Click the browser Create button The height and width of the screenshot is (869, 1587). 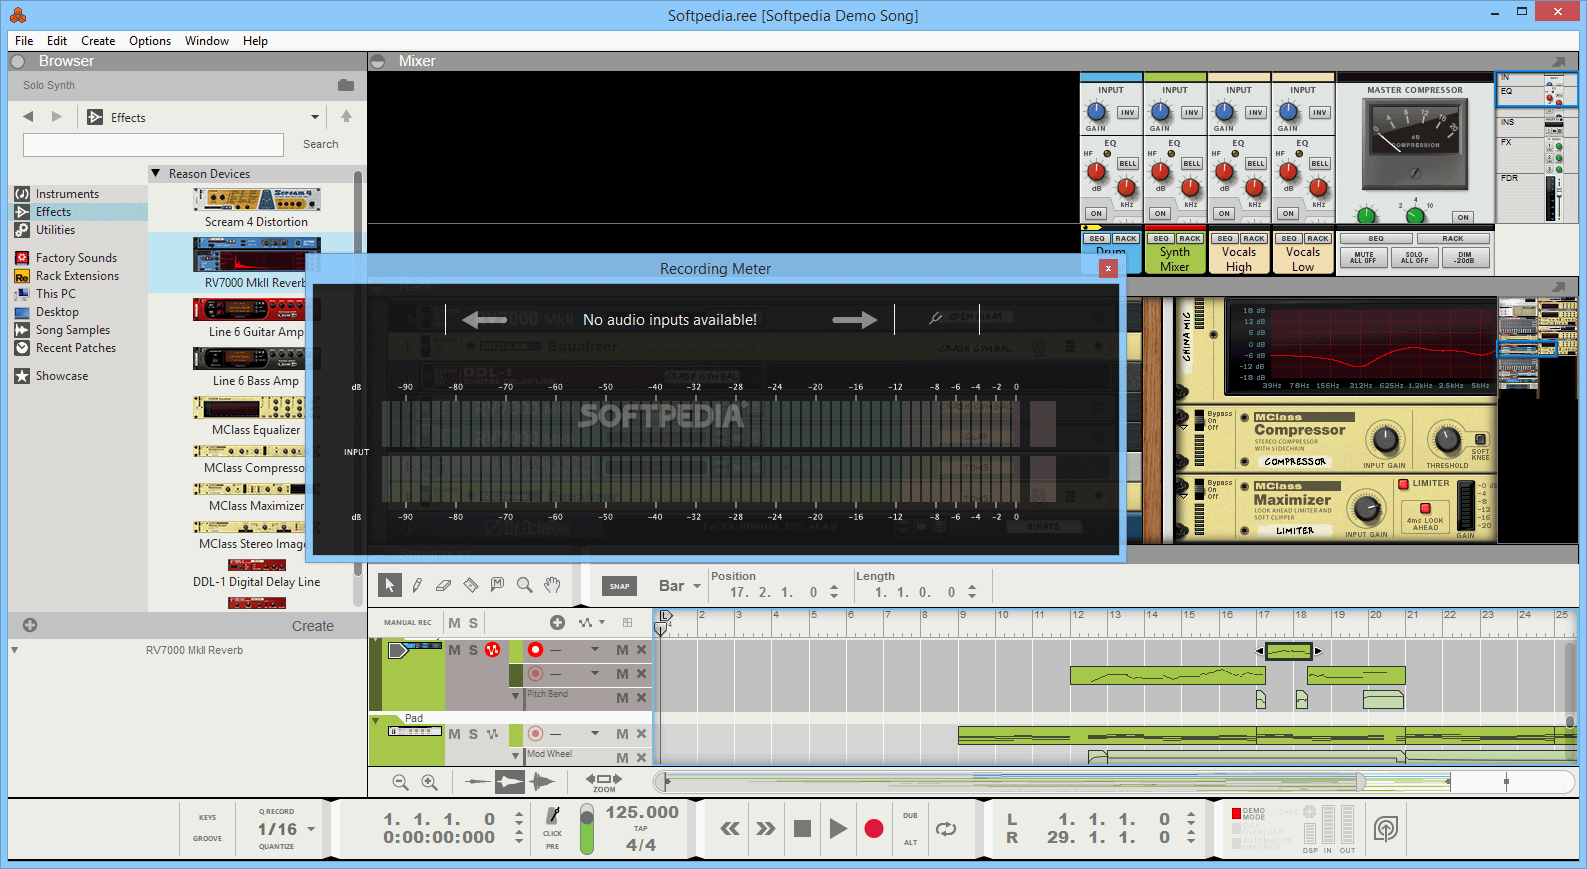click(x=313, y=626)
